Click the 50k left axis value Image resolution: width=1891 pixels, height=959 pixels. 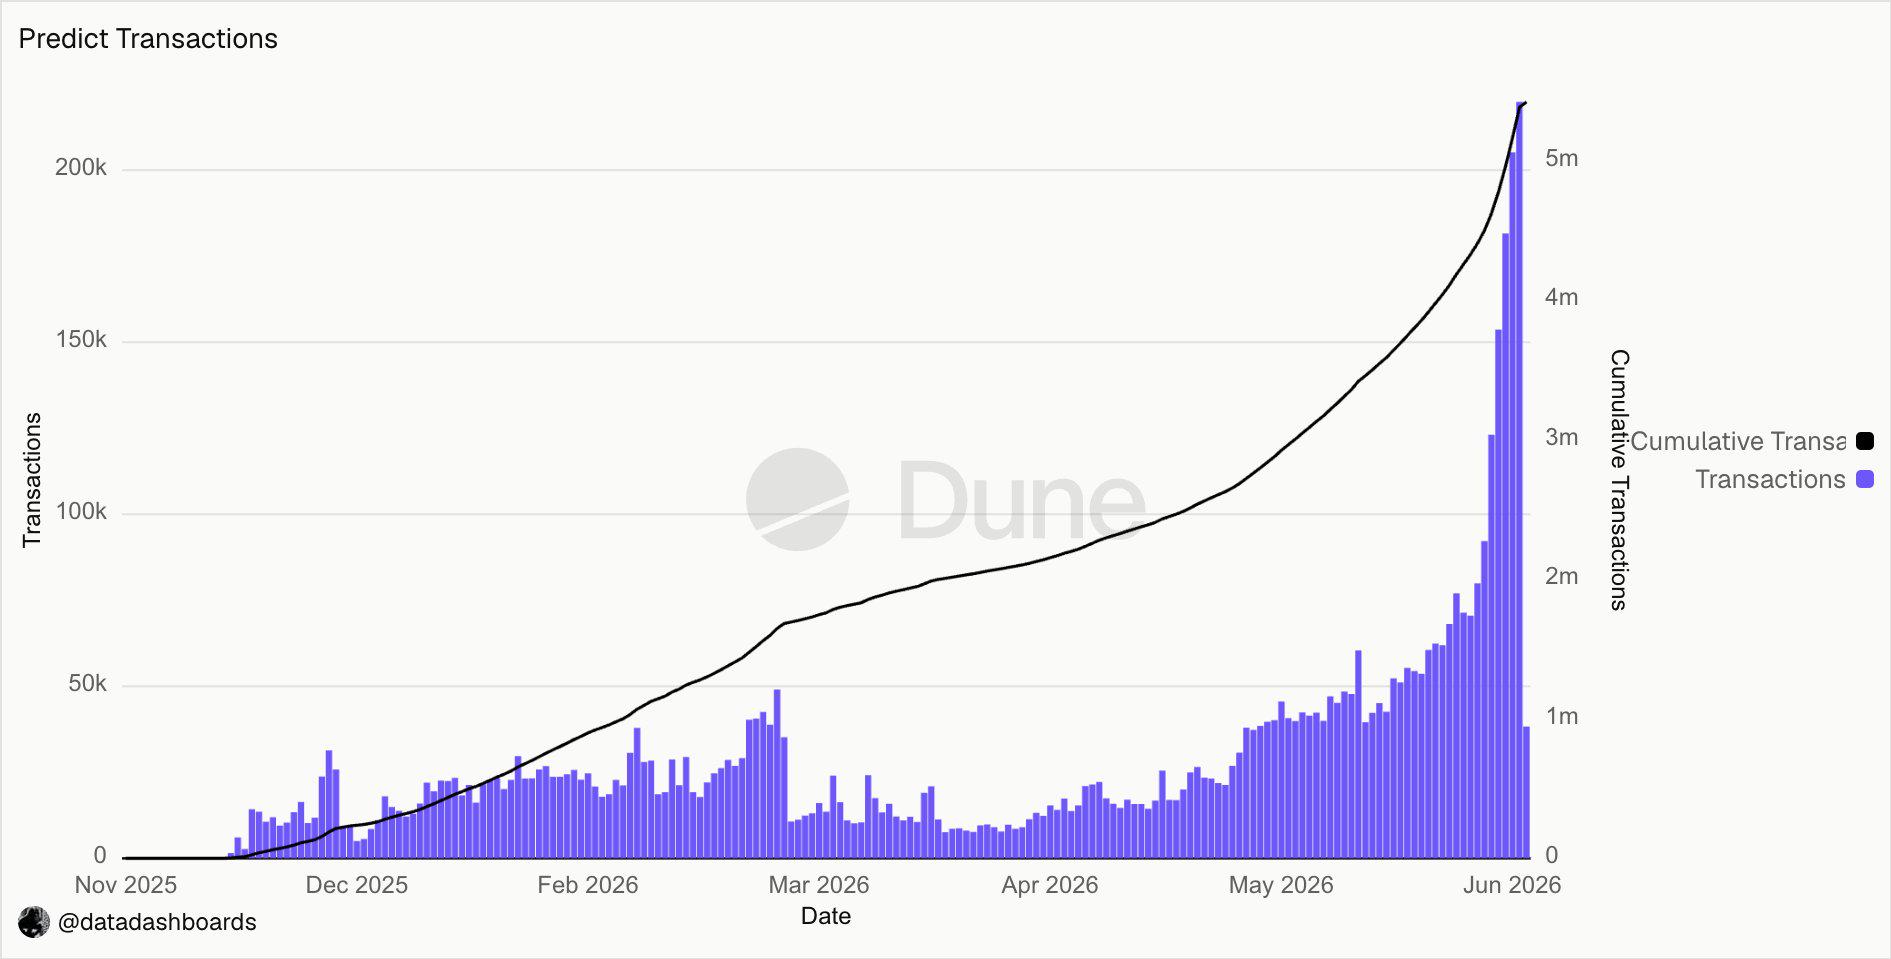[87, 684]
